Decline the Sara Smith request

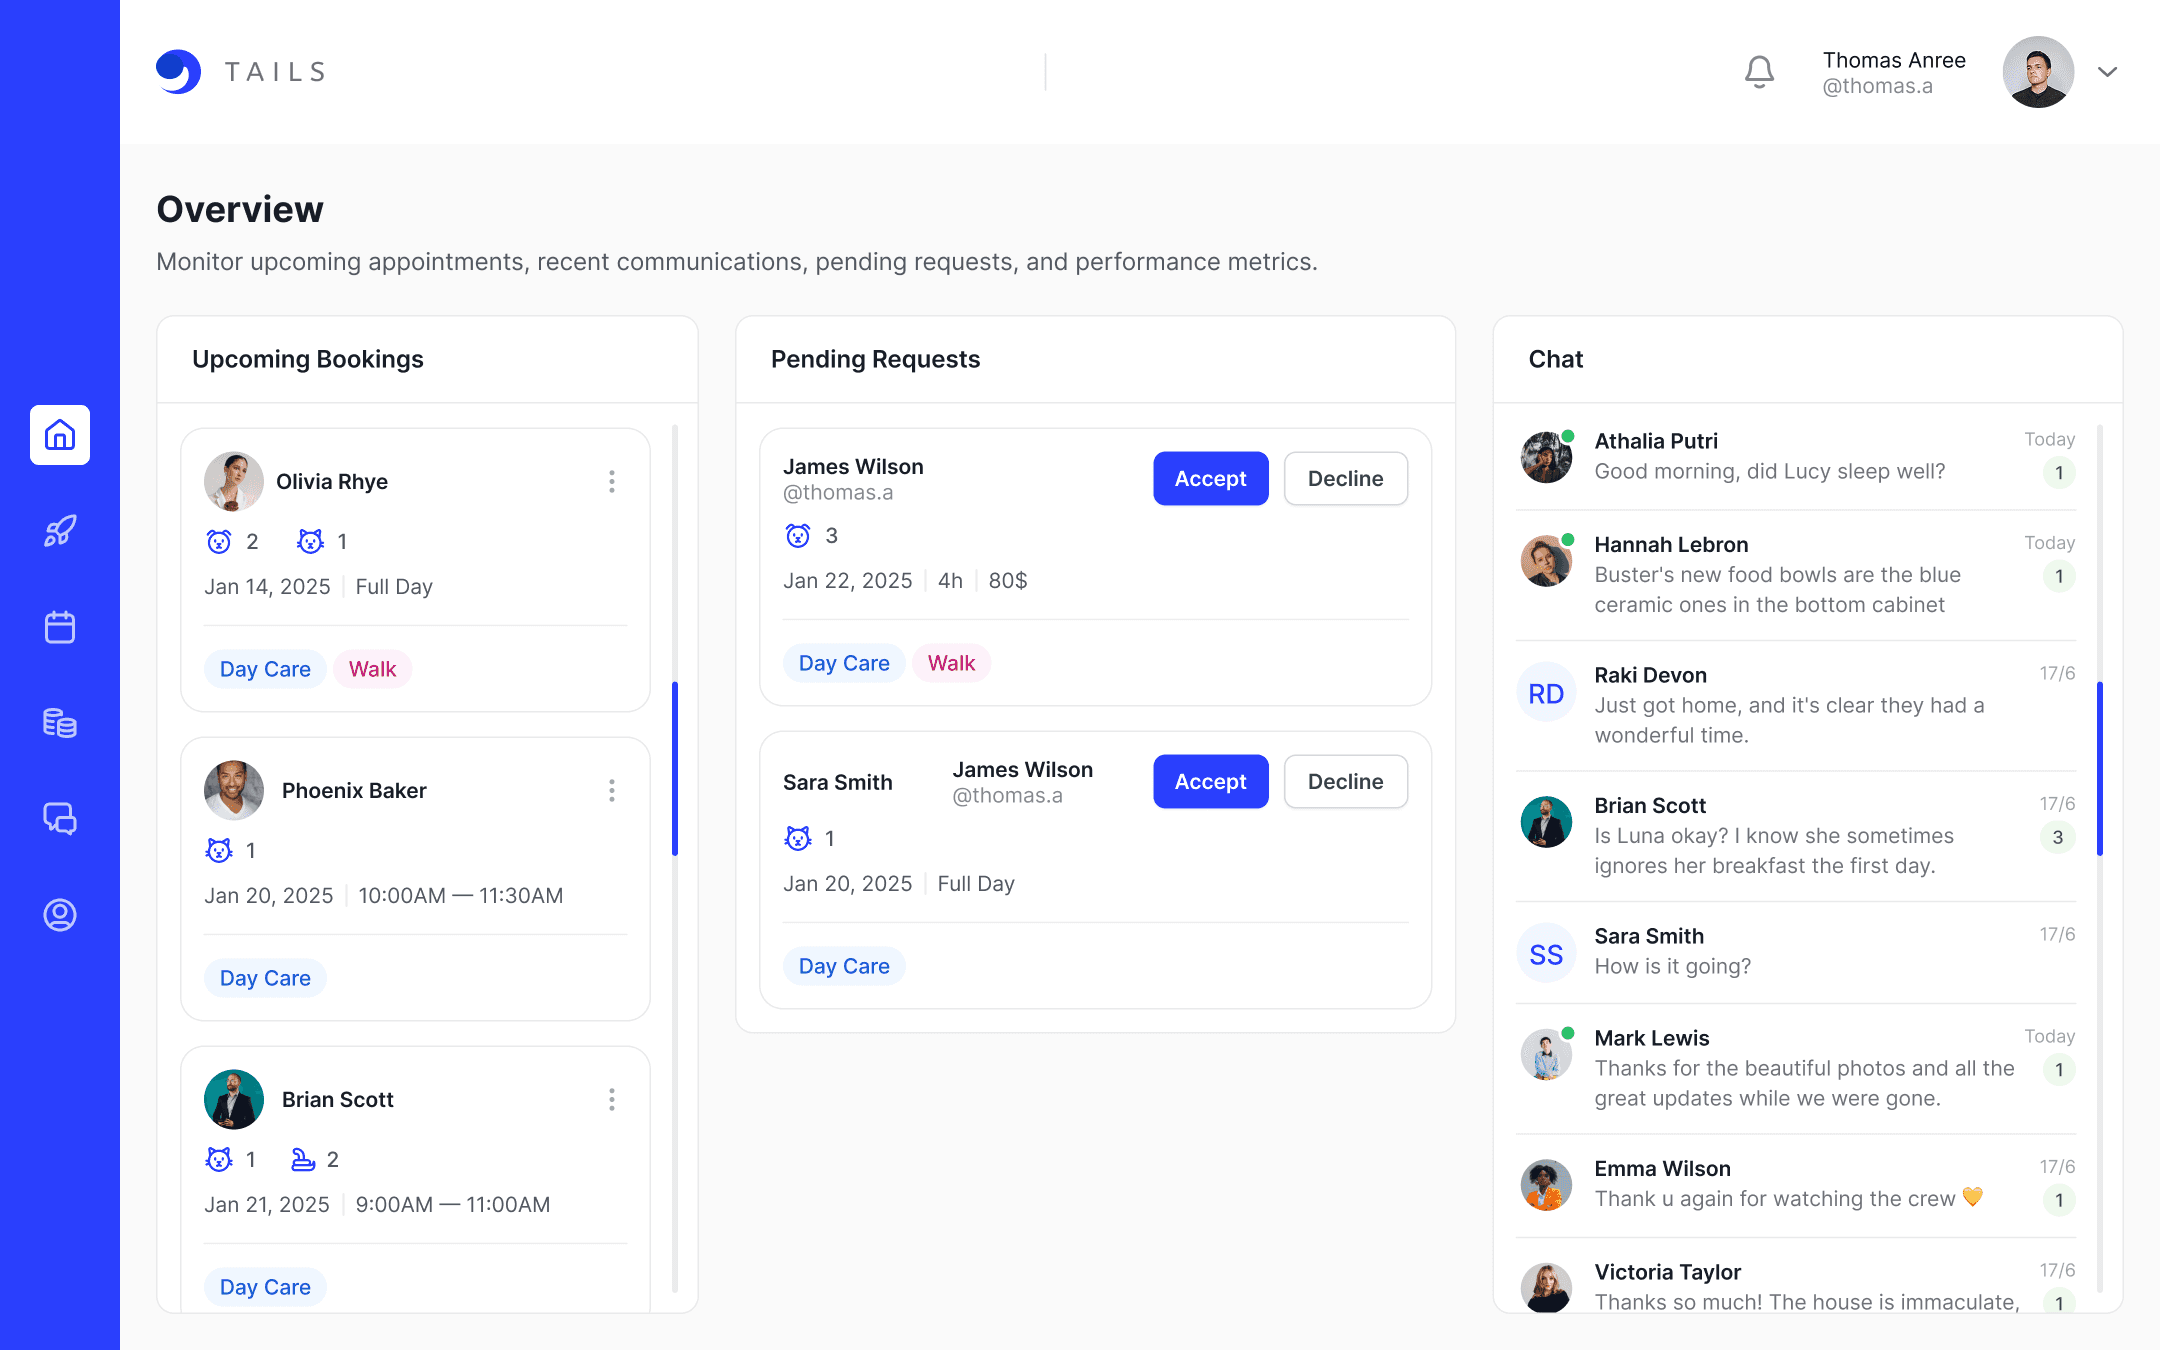click(x=1345, y=782)
